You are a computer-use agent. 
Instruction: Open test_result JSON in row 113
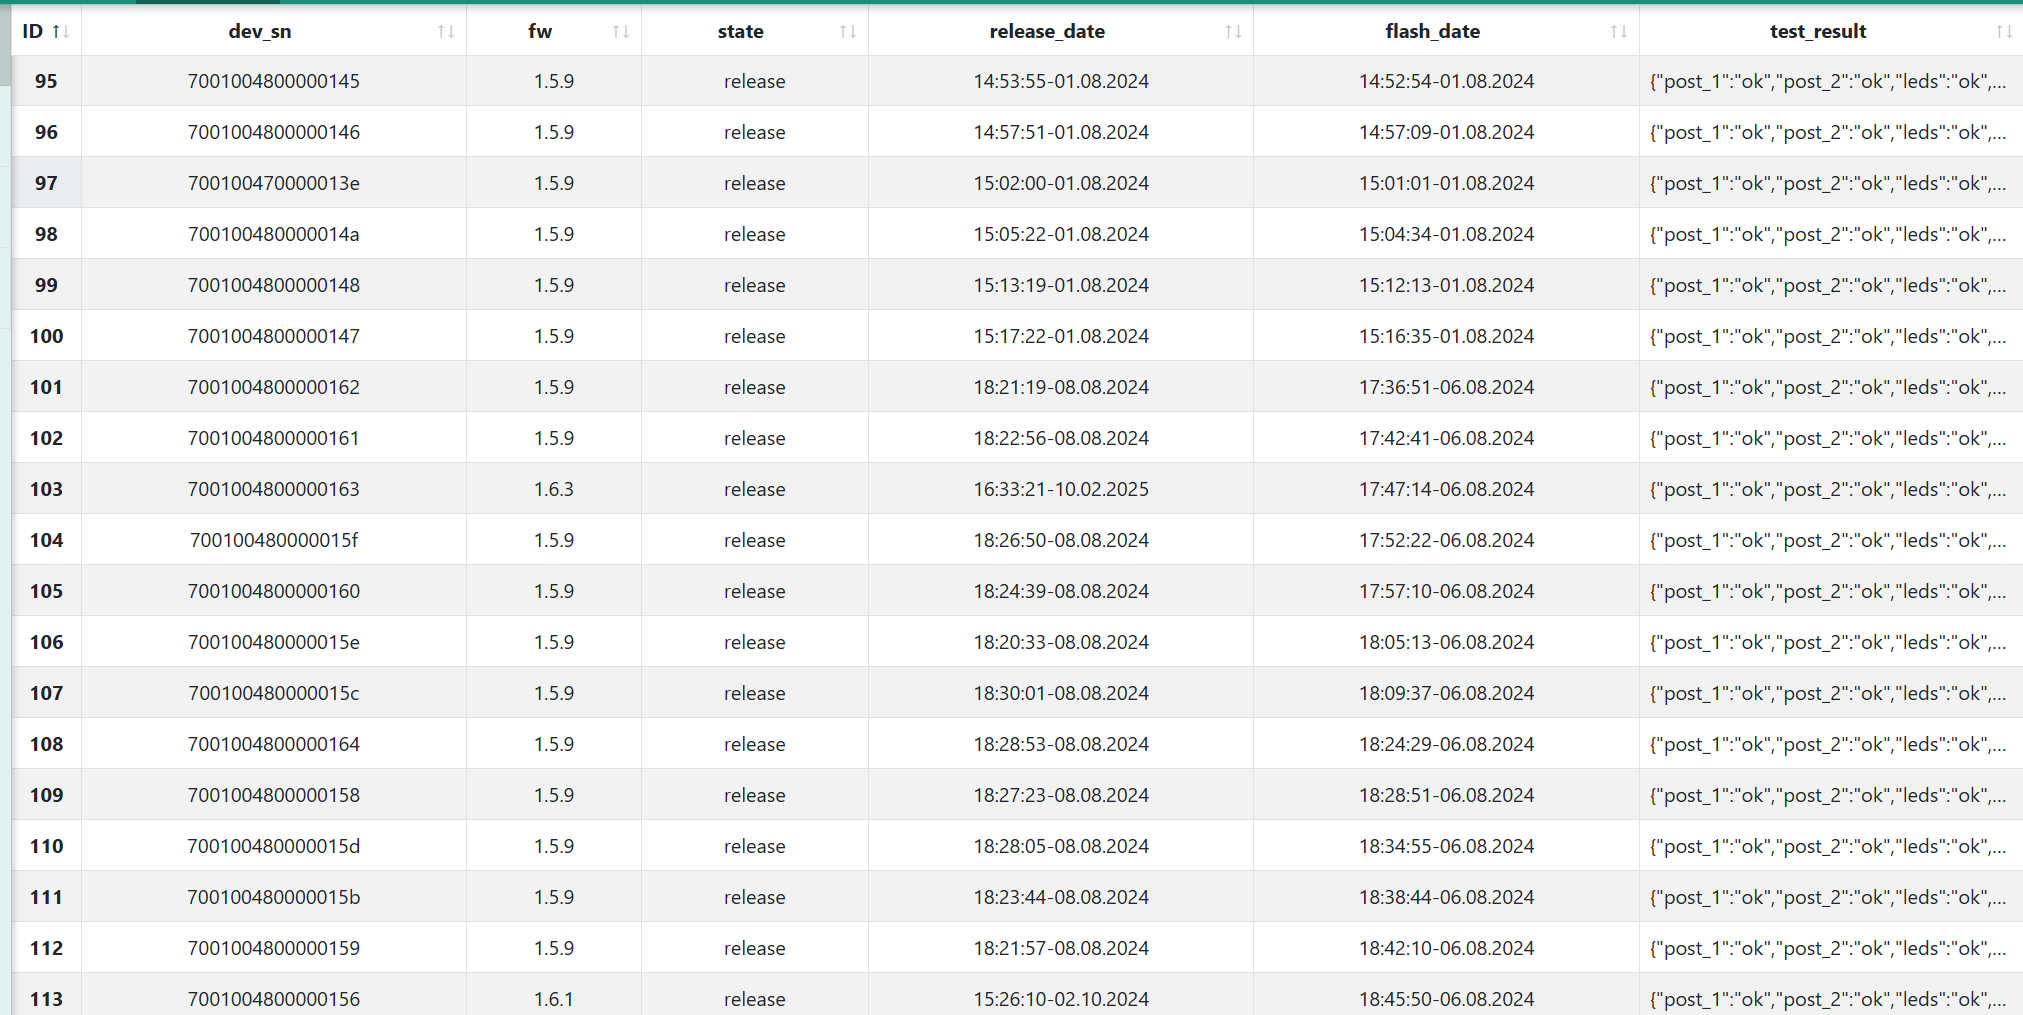tap(1828, 999)
